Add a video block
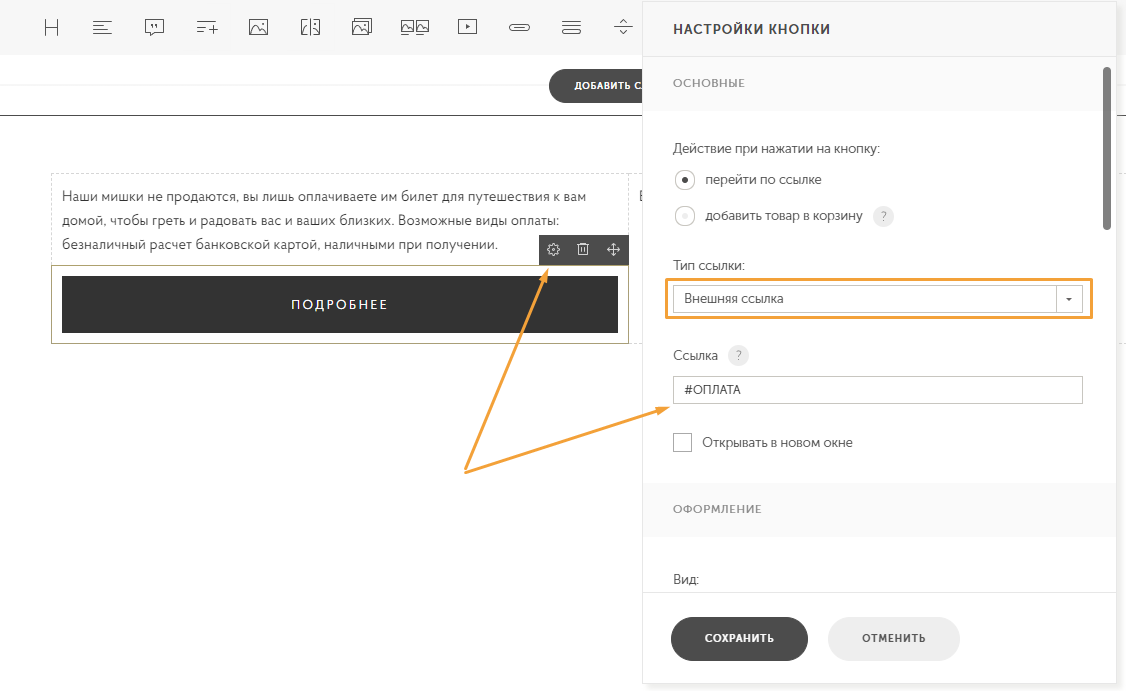Image resolution: width=1126 pixels, height=691 pixels. (x=467, y=28)
